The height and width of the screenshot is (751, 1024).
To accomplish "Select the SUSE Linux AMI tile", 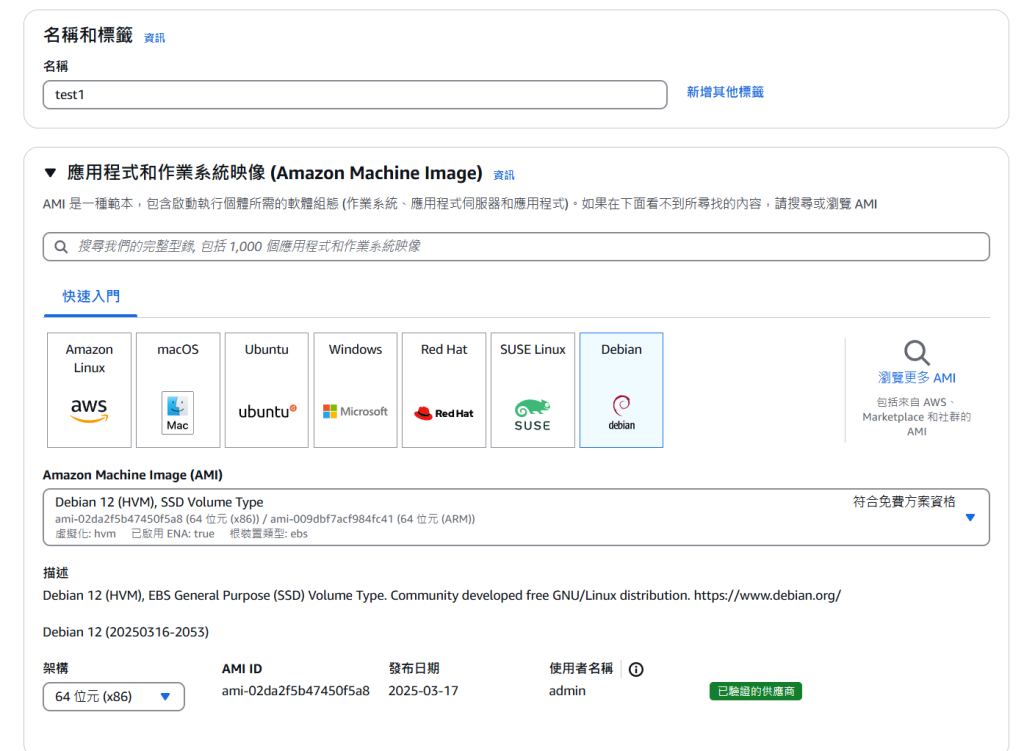I will (x=532, y=390).
